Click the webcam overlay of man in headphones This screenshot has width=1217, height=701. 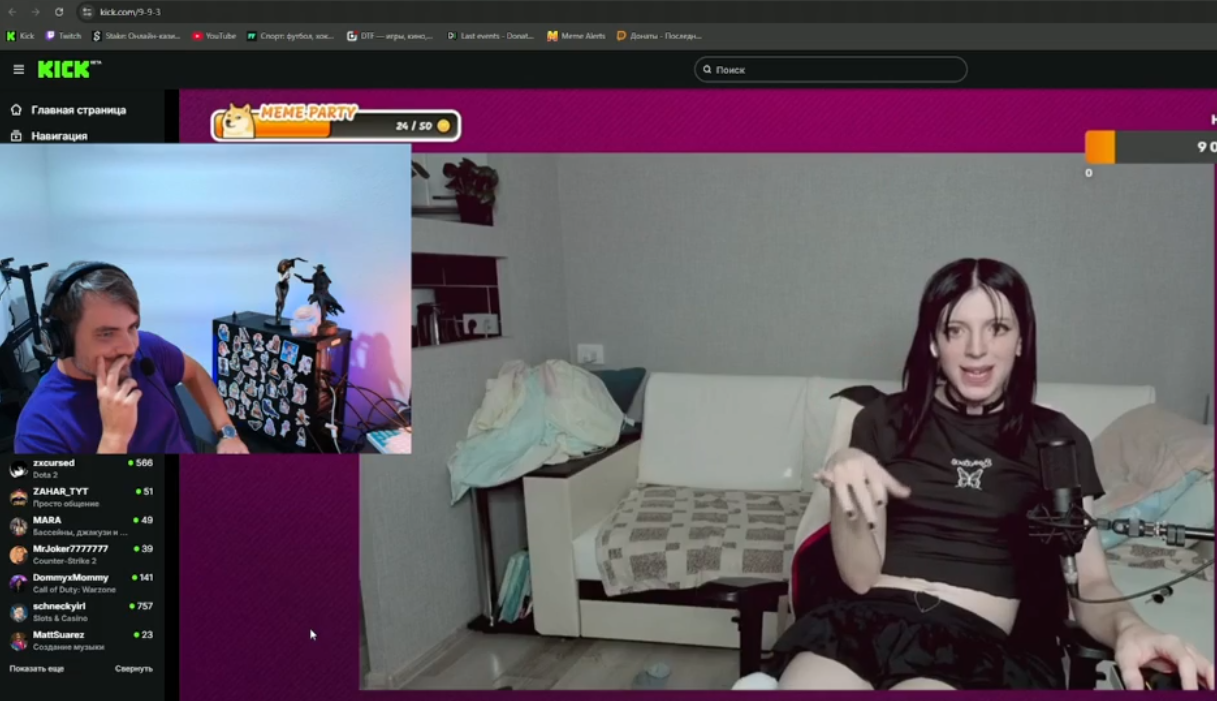click(205, 298)
